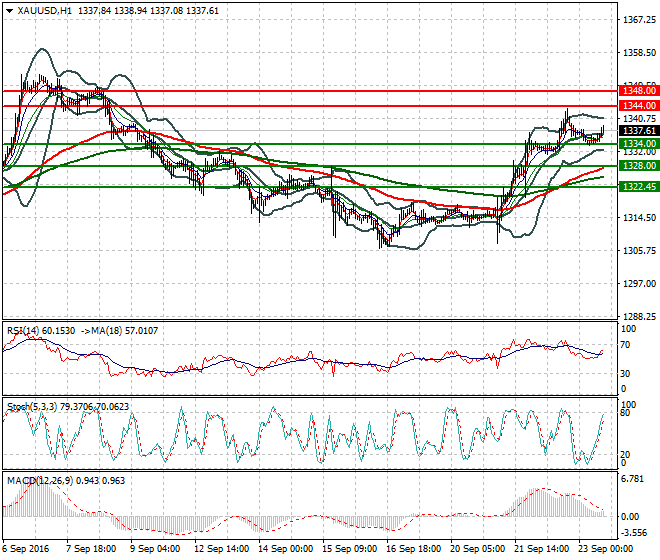
Task: Select the XAUUSD,H1 chart title
Action: 45,11
